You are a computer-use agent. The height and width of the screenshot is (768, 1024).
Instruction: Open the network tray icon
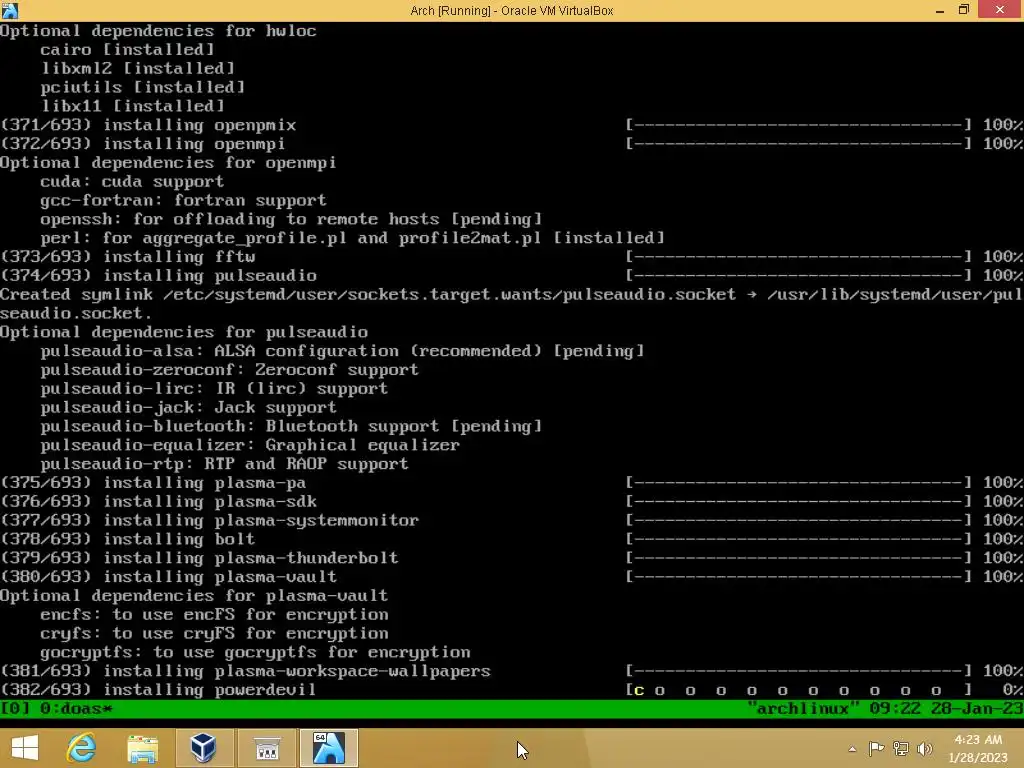pyautogui.click(x=901, y=749)
